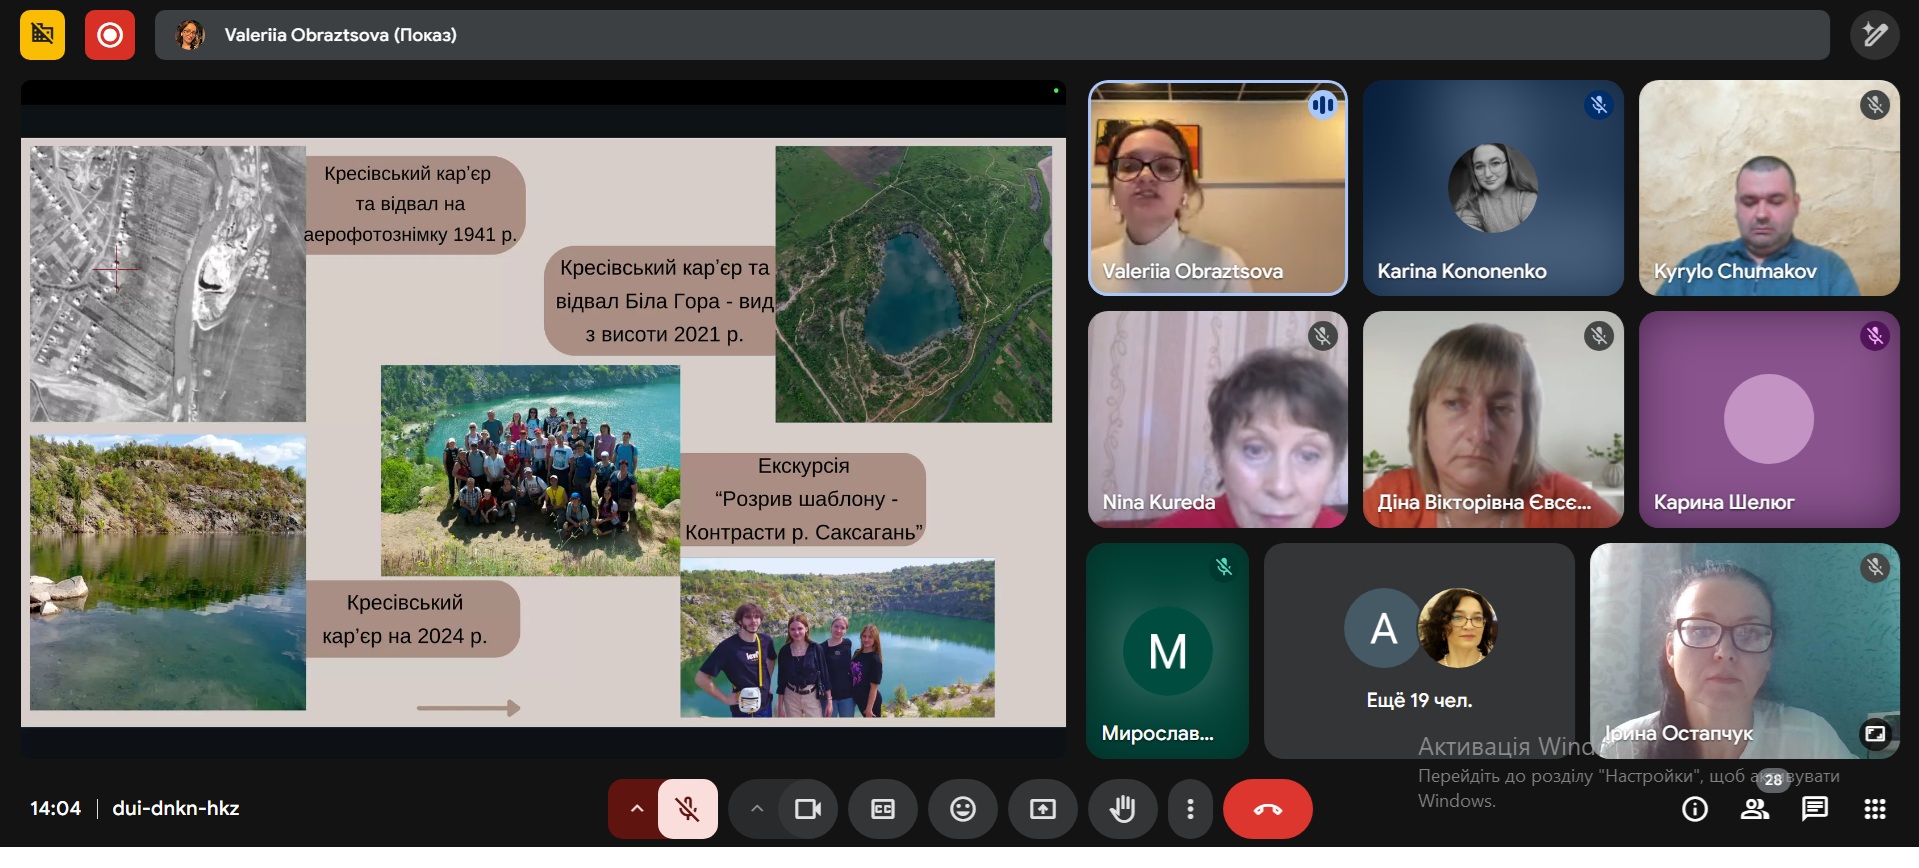The height and width of the screenshot is (868, 1919).
Task: Open the meeting details info icon
Action: coord(1694,809)
